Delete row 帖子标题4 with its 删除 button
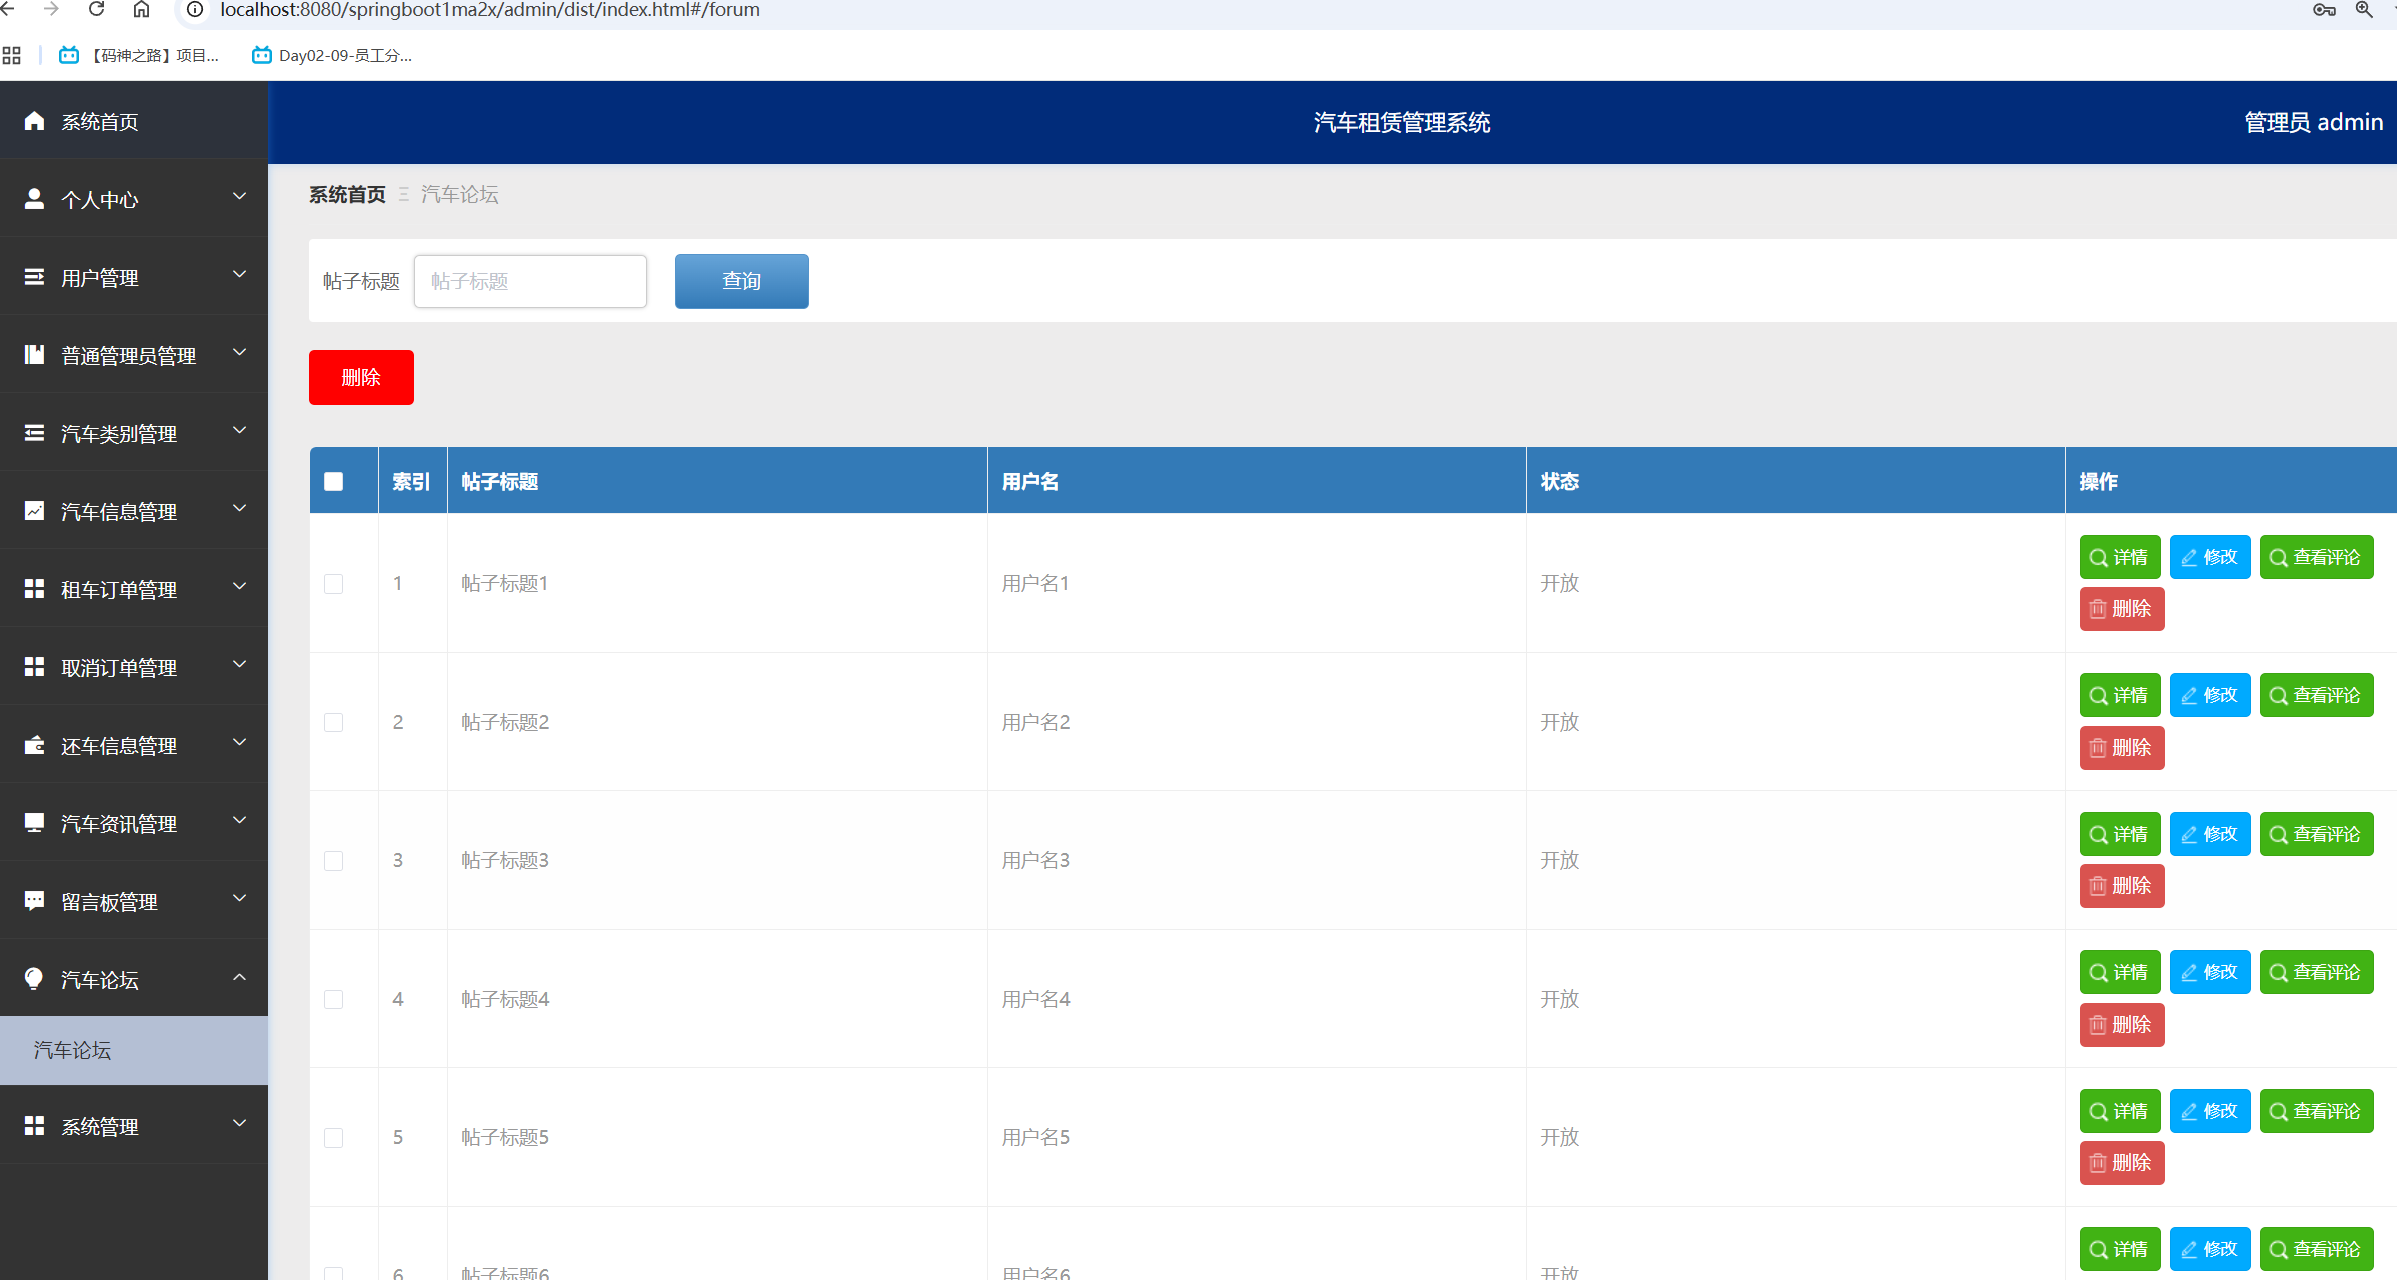Viewport: 2397px width, 1280px height. click(2121, 1025)
